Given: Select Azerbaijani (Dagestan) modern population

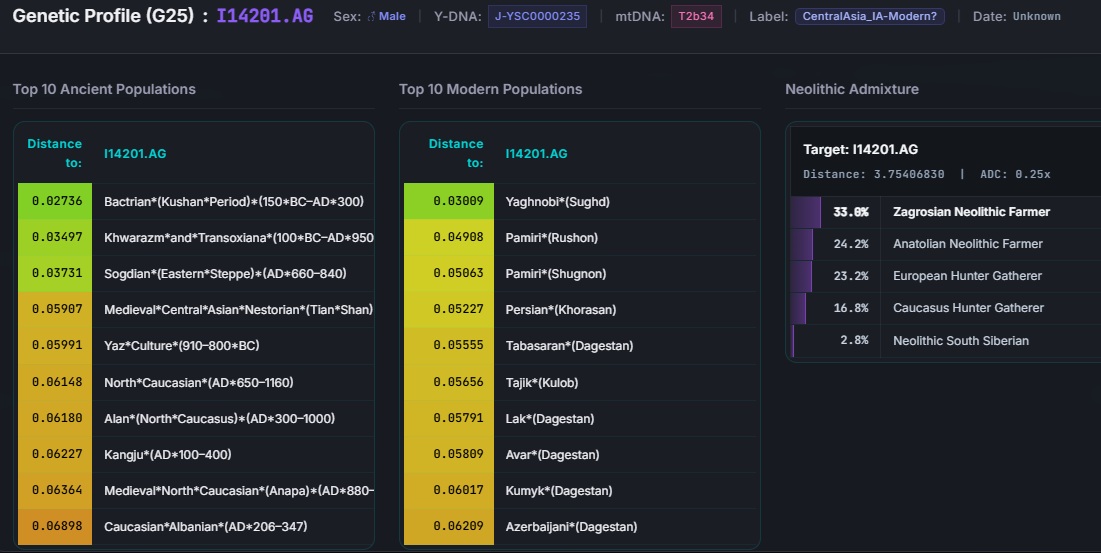Looking at the screenshot, I should 580,526.
